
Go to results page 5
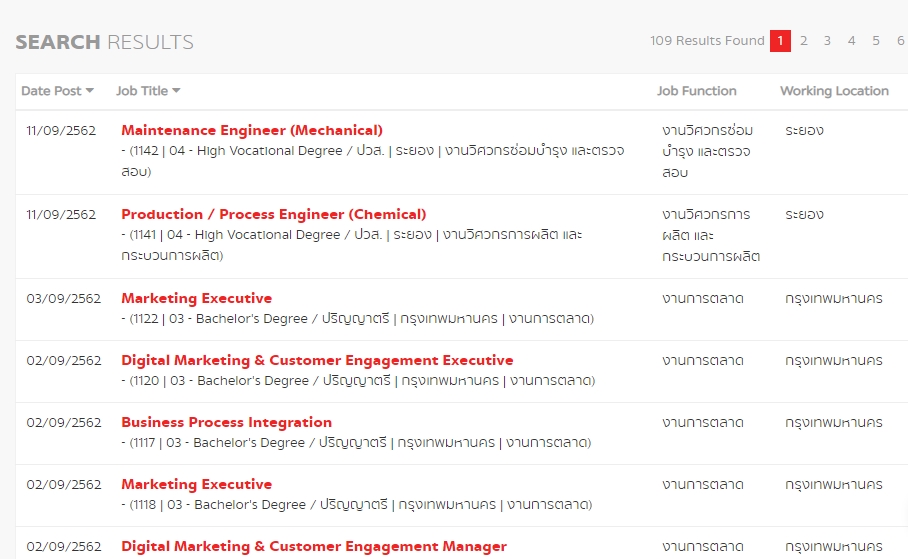876,41
